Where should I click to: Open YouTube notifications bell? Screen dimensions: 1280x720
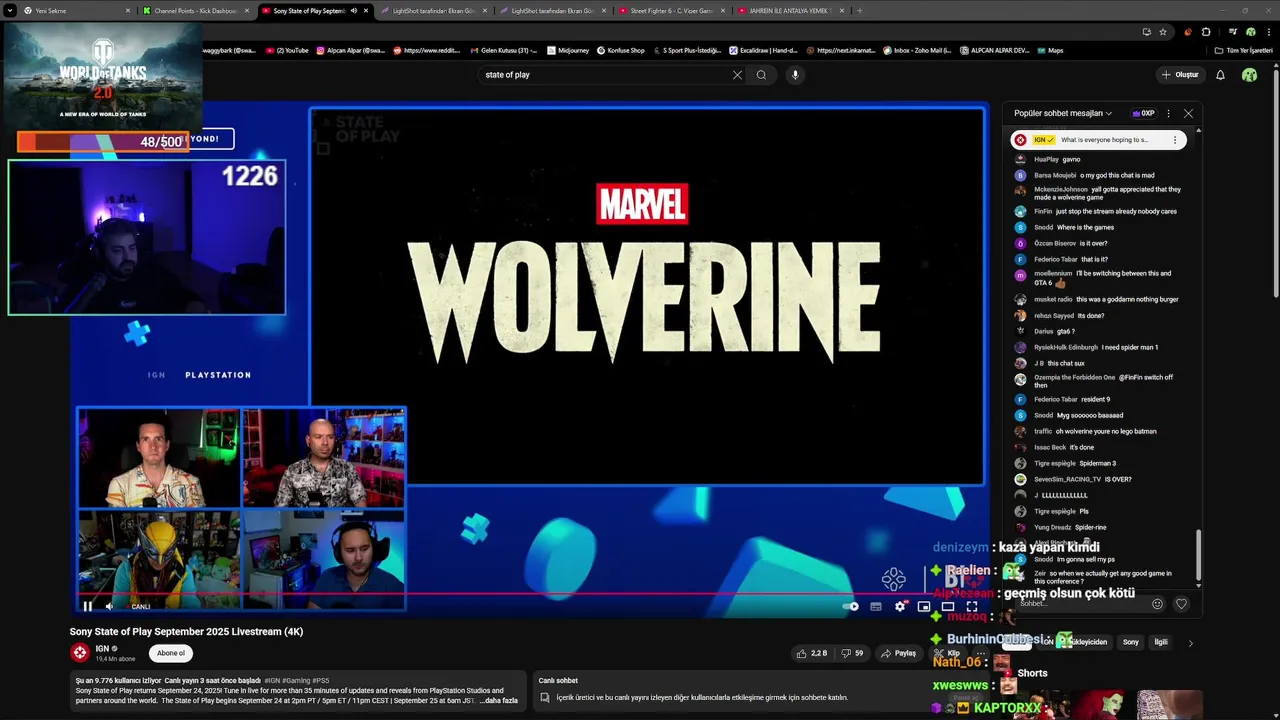[1220, 75]
